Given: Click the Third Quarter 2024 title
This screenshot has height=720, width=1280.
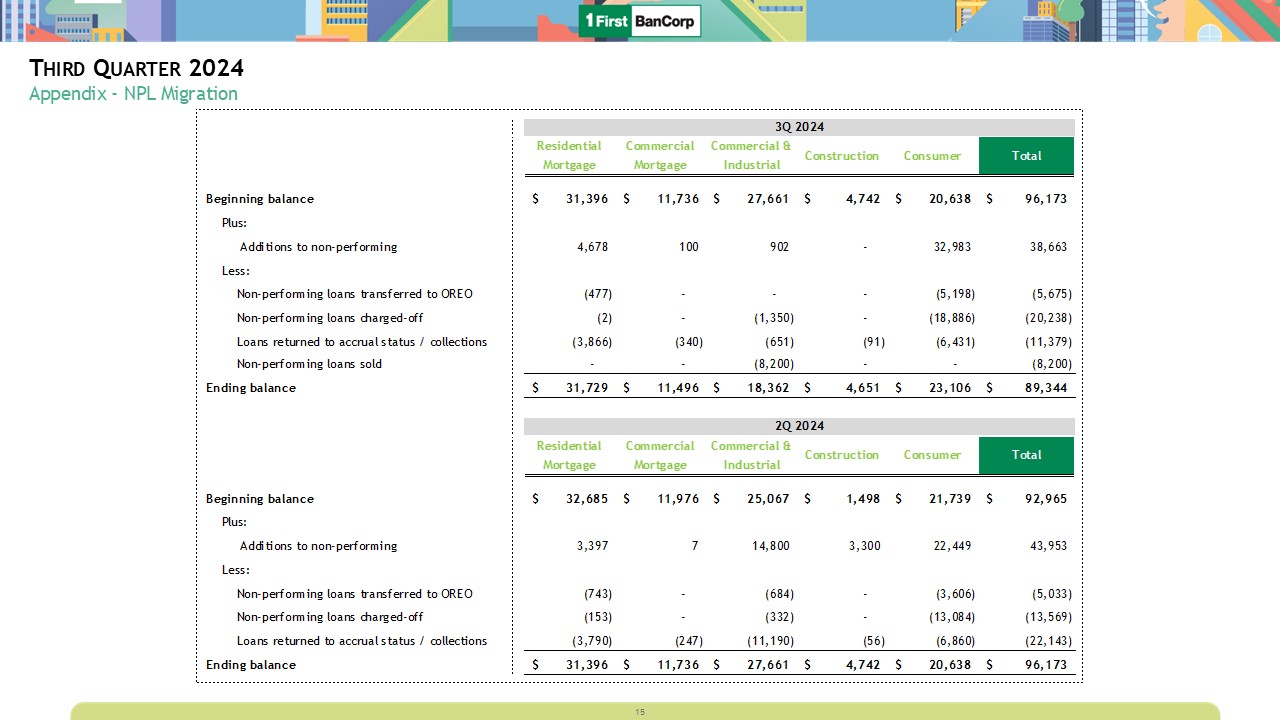Looking at the screenshot, I should pos(137,68).
